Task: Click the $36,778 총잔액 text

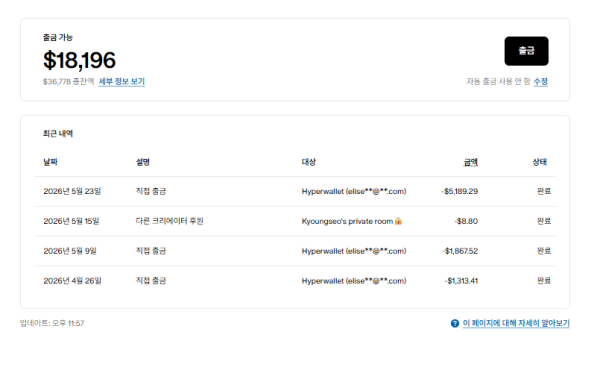Action: point(68,81)
